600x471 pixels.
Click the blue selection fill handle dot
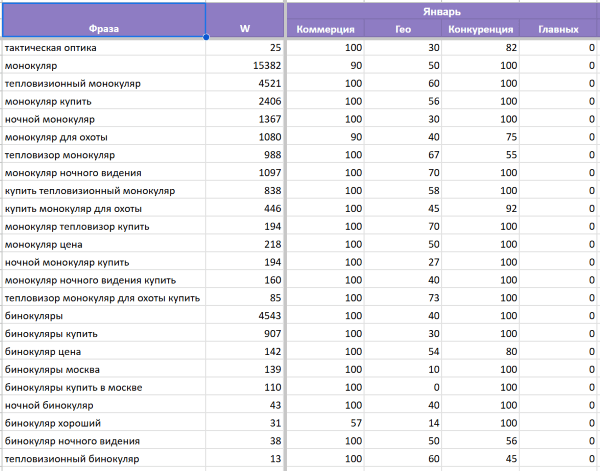(x=206, y=37)
